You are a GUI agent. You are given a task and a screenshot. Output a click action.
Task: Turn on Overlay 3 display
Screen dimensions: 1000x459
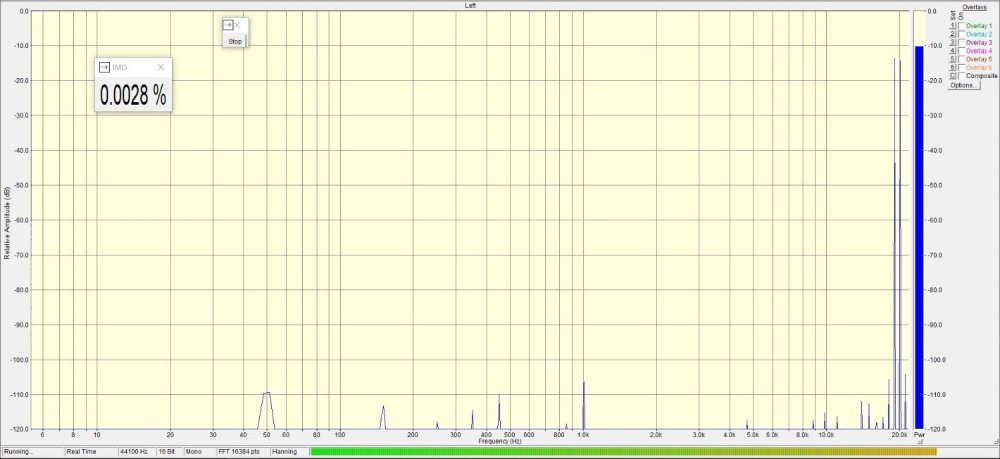point(961,43)
